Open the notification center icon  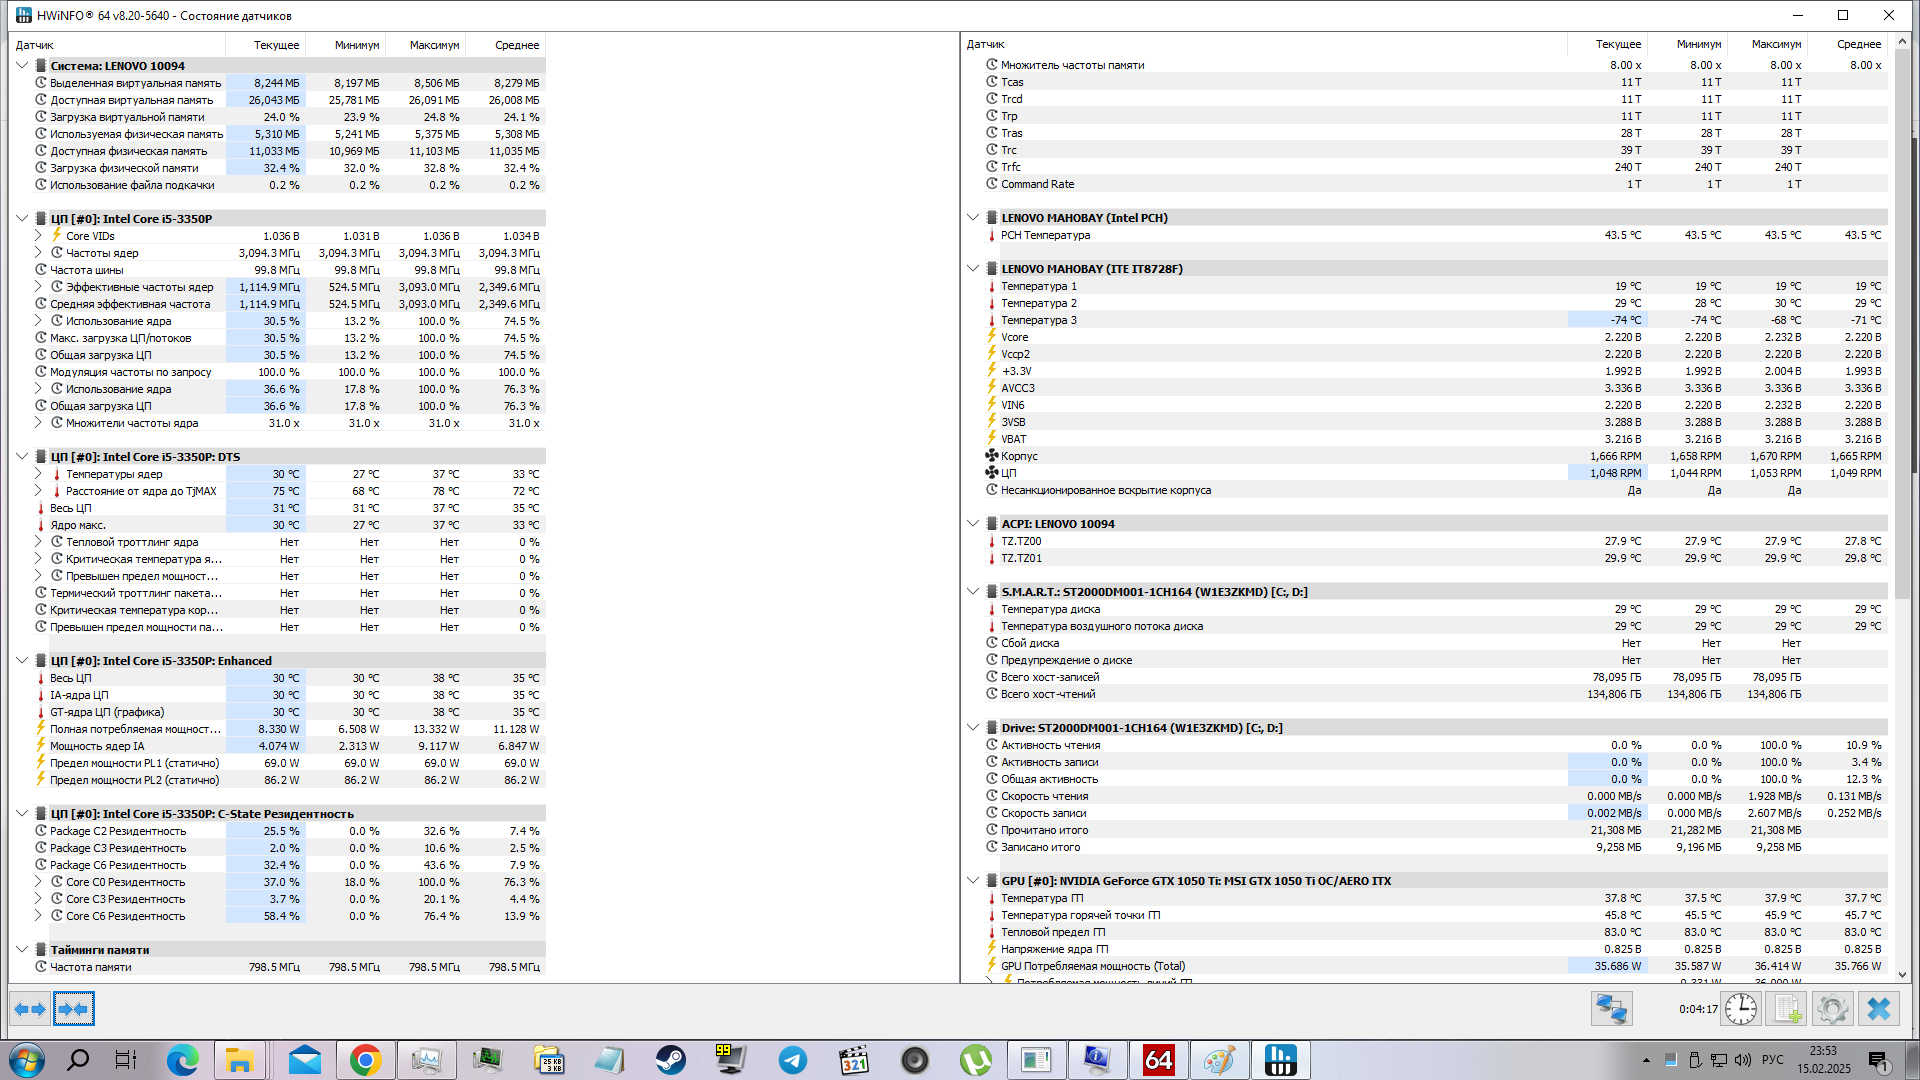1878,1060
